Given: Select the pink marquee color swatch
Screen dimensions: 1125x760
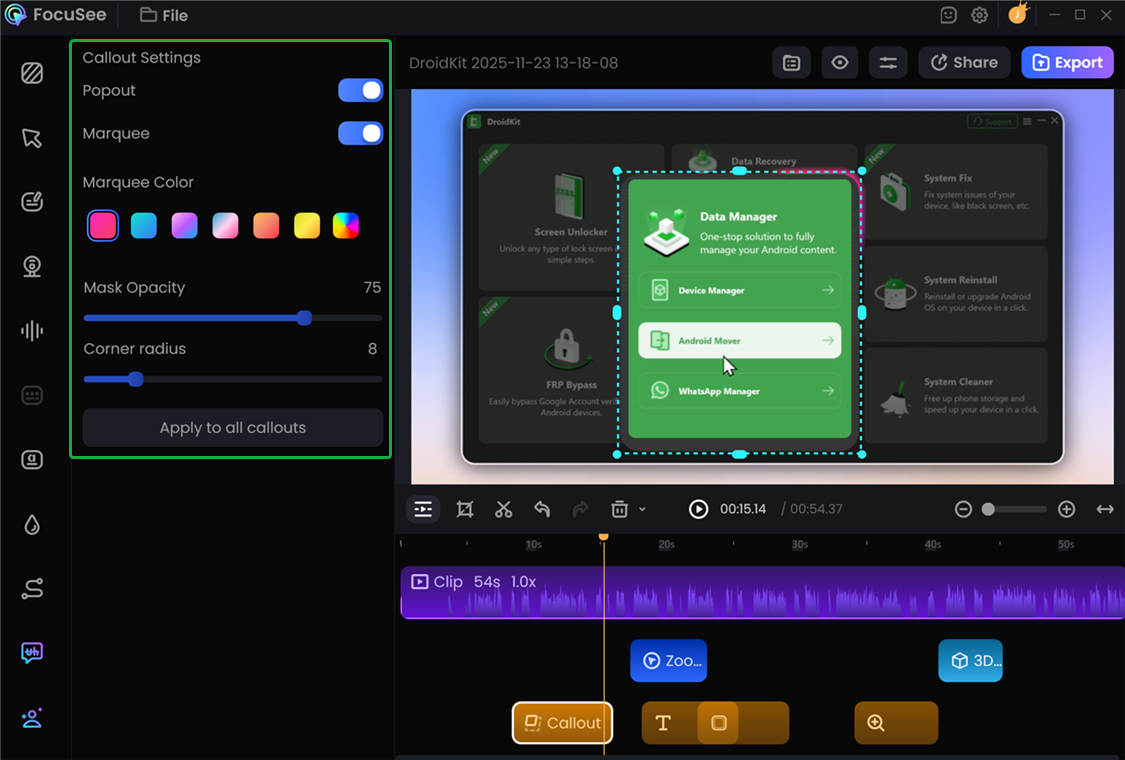Looking at the screenshot, I should coord(103,225).
